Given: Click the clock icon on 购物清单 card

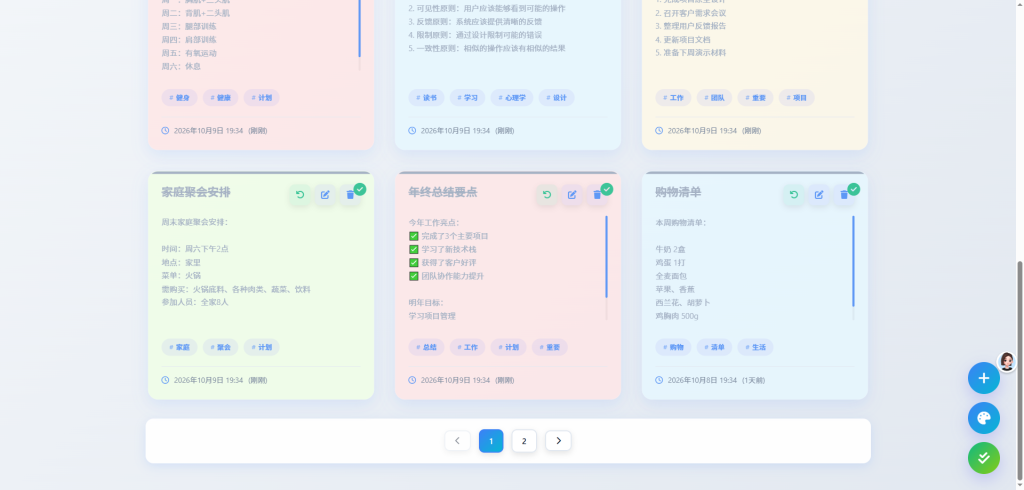Looking at the screenshot, I should coord(659,380).
